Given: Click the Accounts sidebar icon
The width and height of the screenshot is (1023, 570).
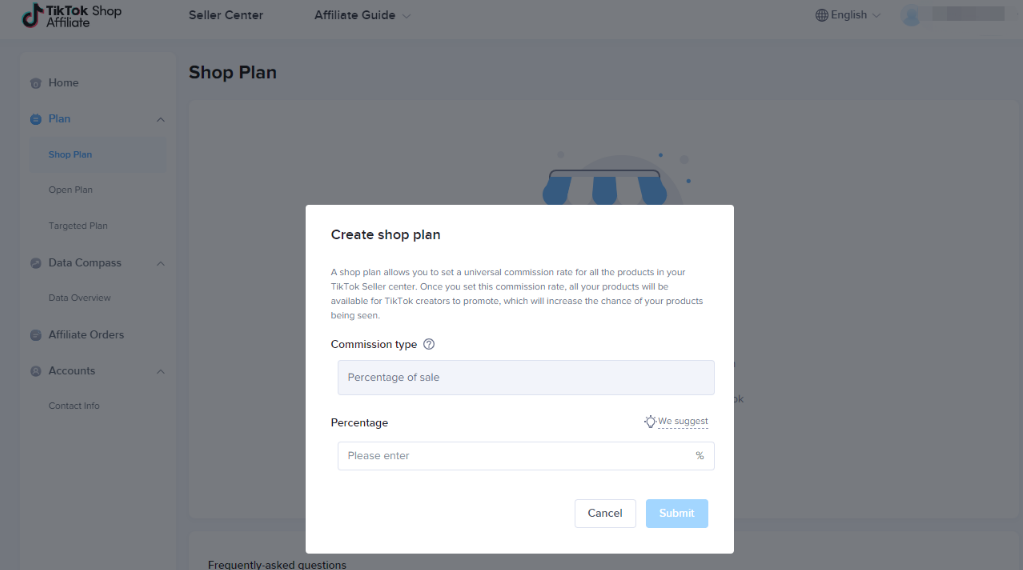Looking at the screenshot, I should (36, 371).
